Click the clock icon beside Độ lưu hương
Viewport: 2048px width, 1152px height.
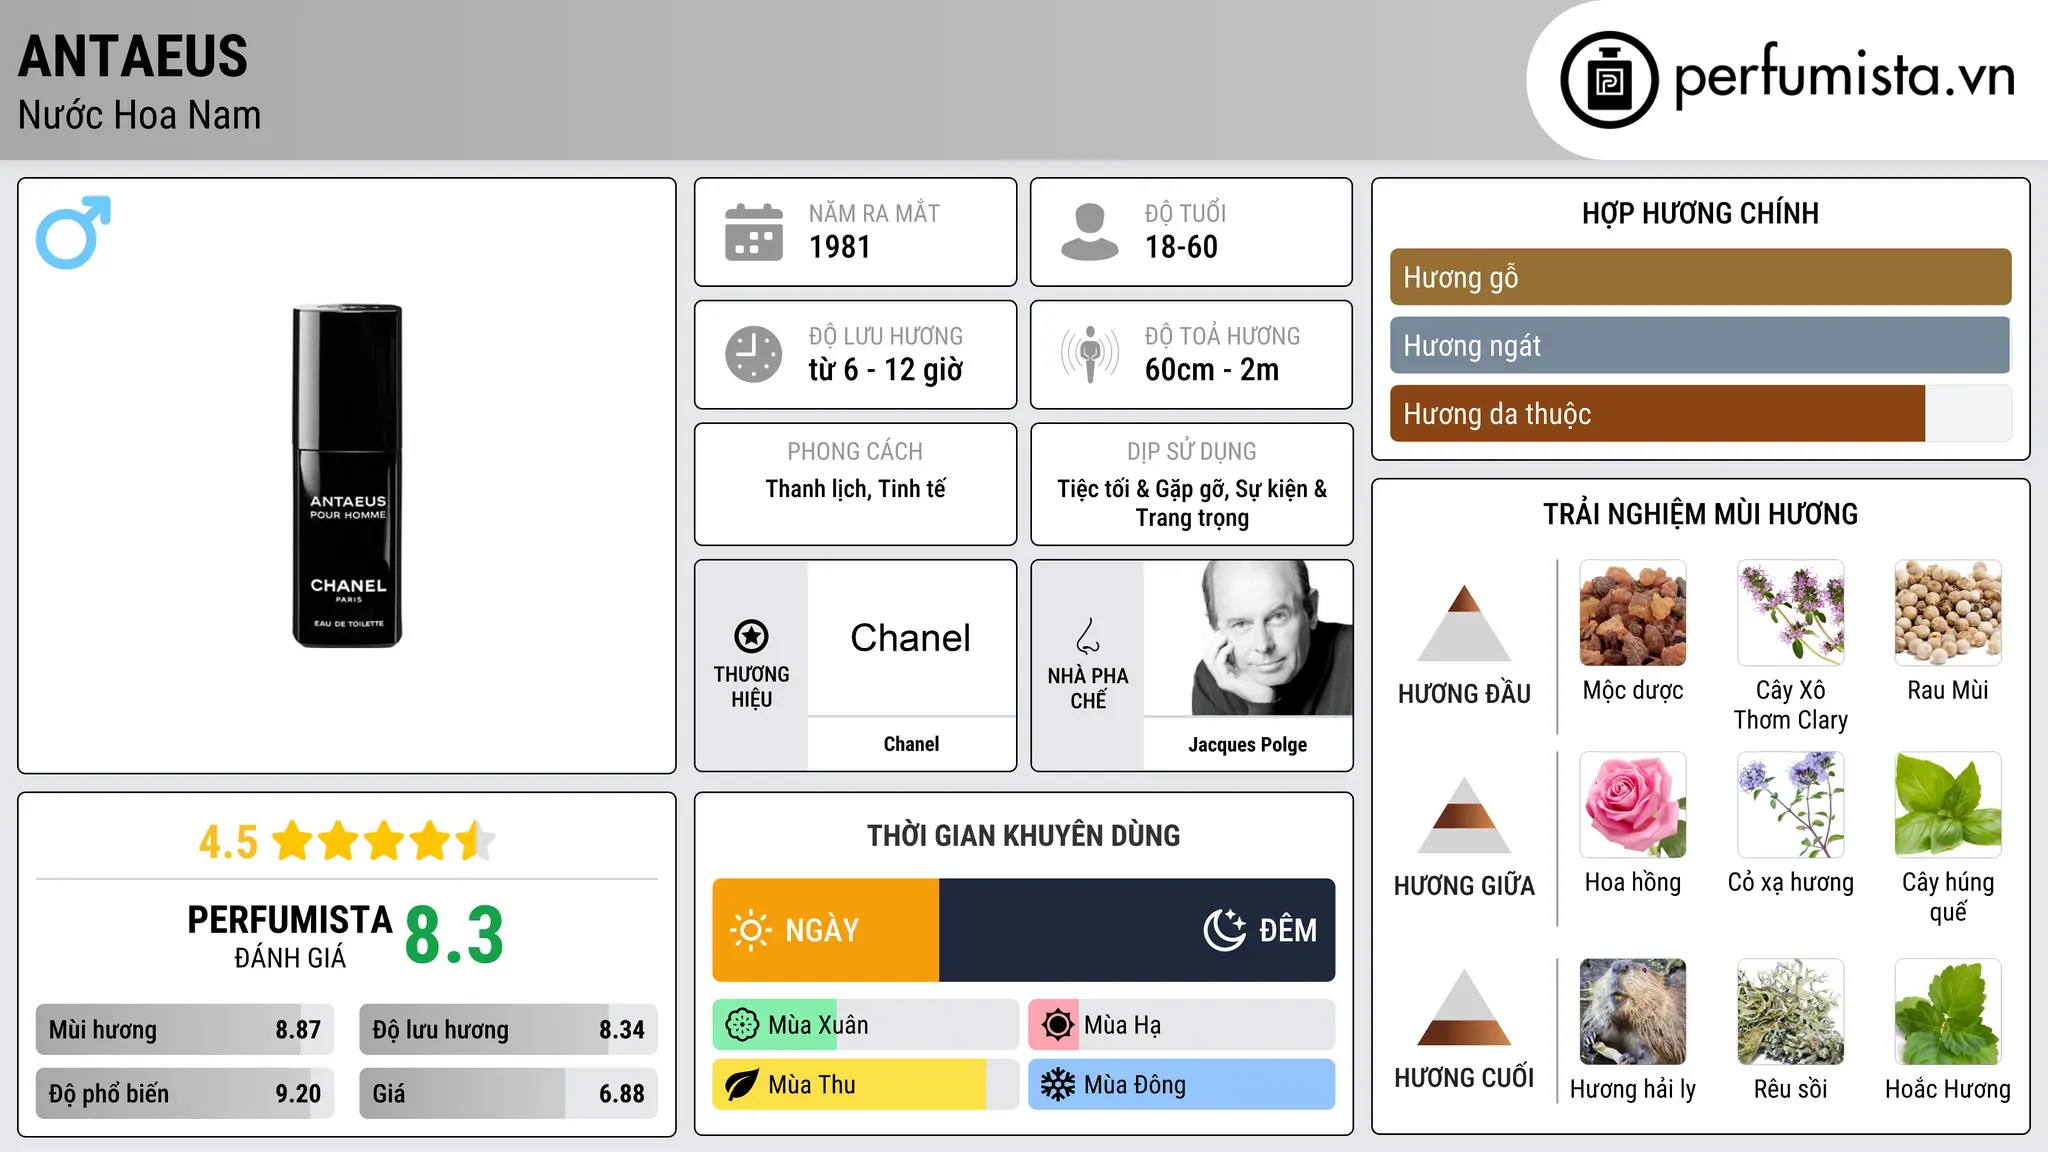point(754,354)
